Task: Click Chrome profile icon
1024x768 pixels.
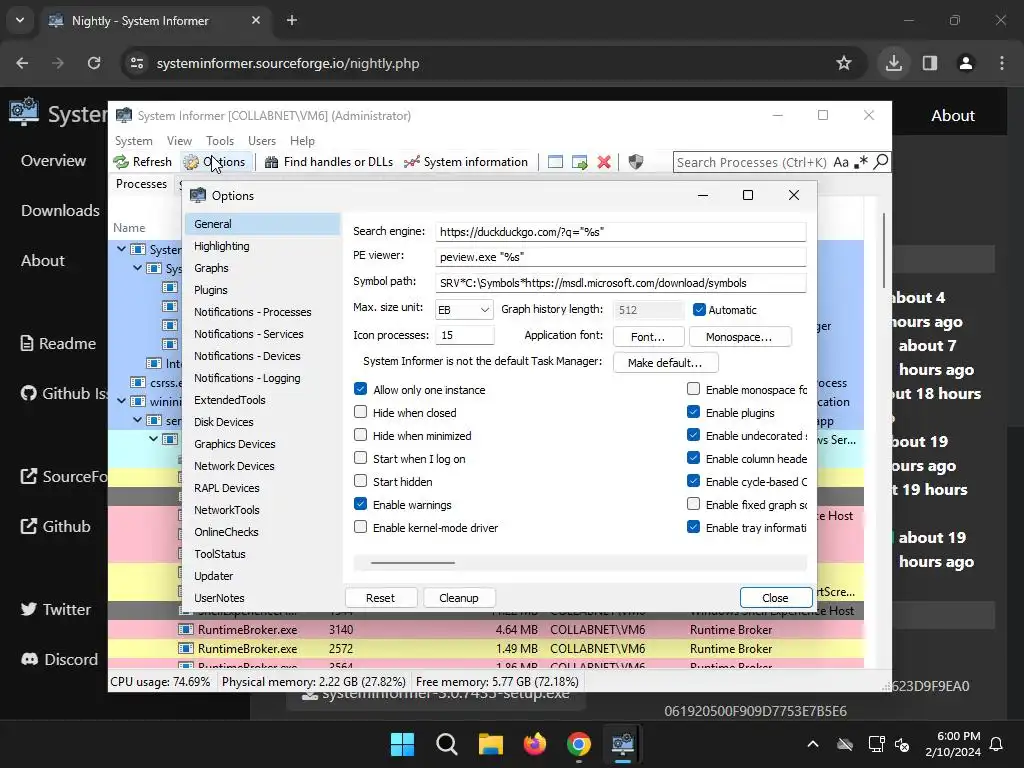Action: [x=966, y=63]
